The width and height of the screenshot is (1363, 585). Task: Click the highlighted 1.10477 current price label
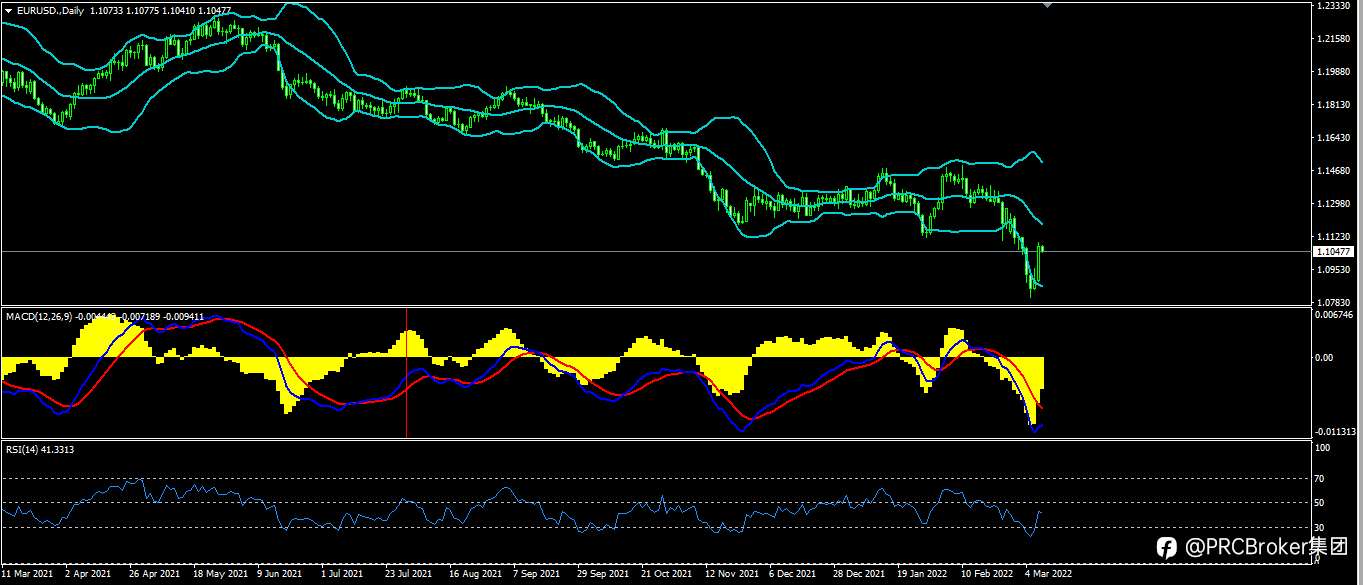click(x=1334, y=252)
